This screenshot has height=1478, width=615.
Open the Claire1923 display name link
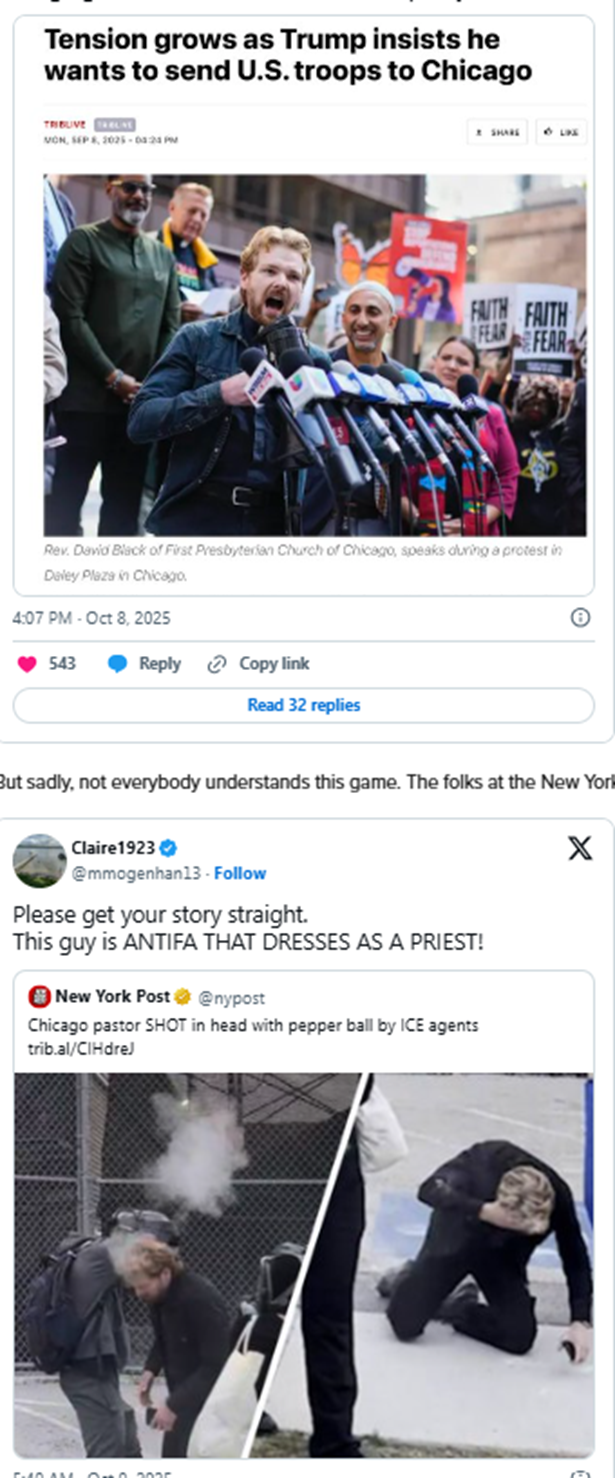coord(113,848)
